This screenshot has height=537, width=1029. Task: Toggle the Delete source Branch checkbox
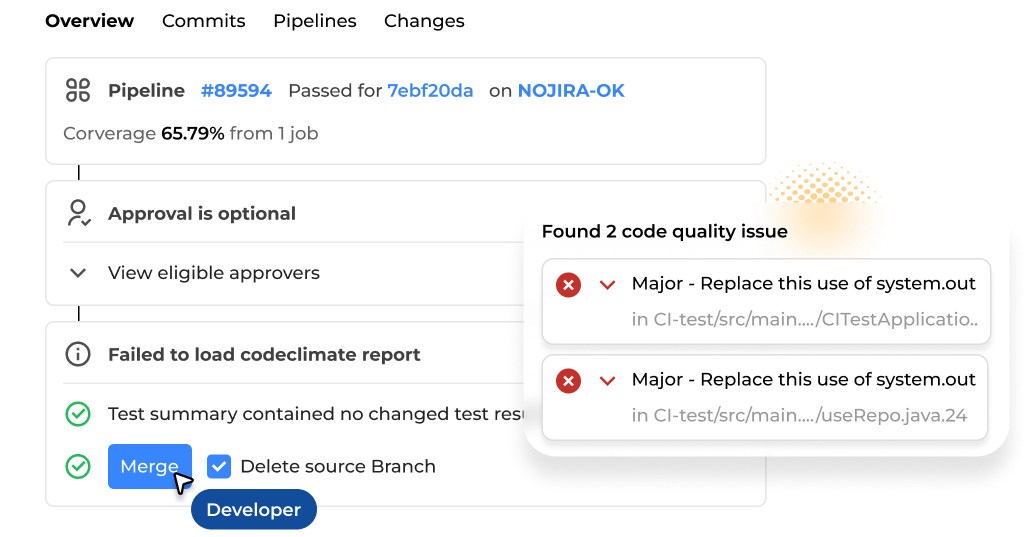(x=219, y=466)
